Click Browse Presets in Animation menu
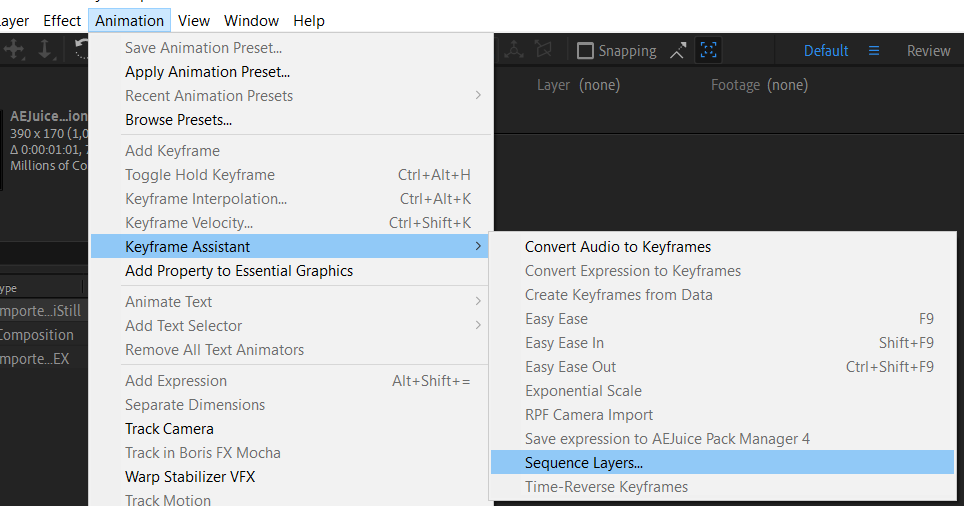The width and height of the screenshot is (964, 506). coord(178,120)
